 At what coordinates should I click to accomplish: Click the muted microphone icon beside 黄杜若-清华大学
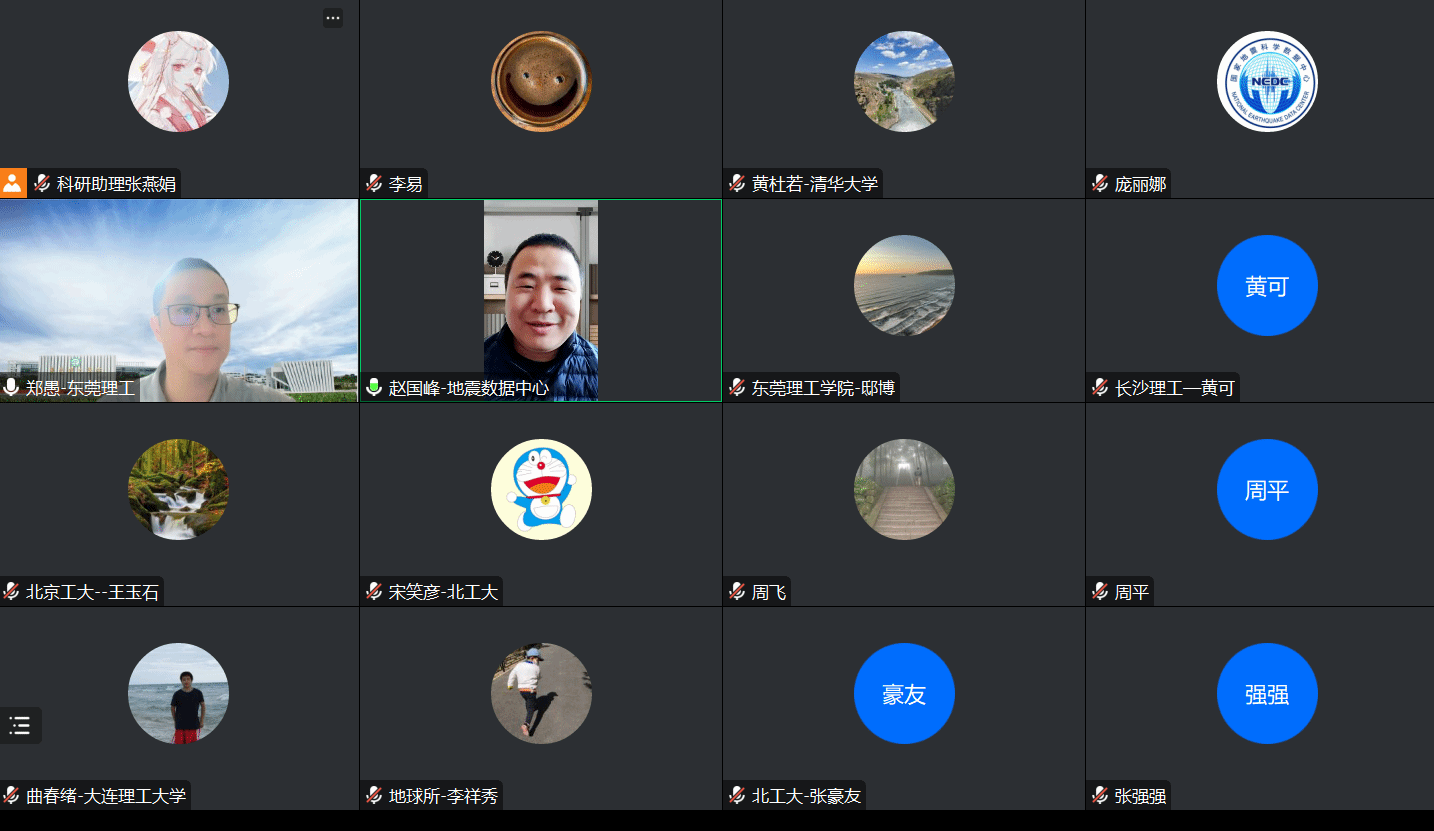736,184
